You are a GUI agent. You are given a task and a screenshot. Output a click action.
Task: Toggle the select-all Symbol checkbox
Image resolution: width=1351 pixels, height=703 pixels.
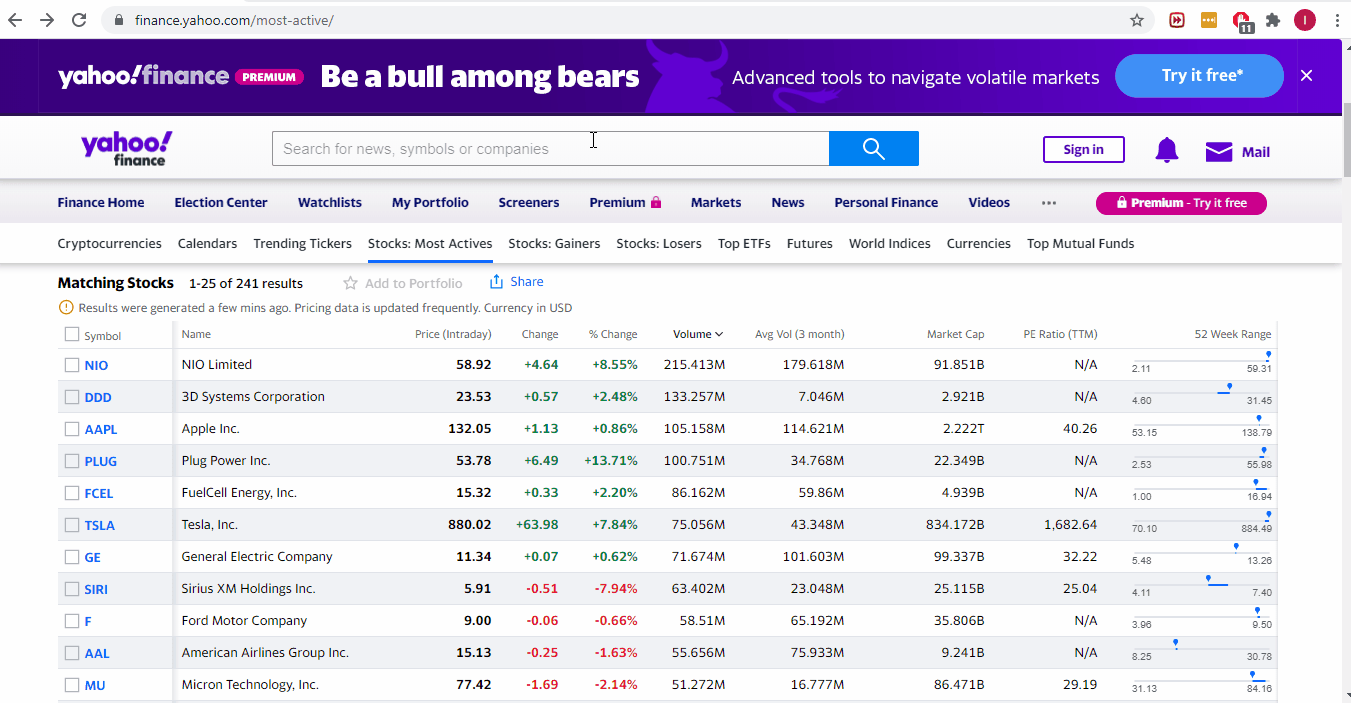point(72,335)
